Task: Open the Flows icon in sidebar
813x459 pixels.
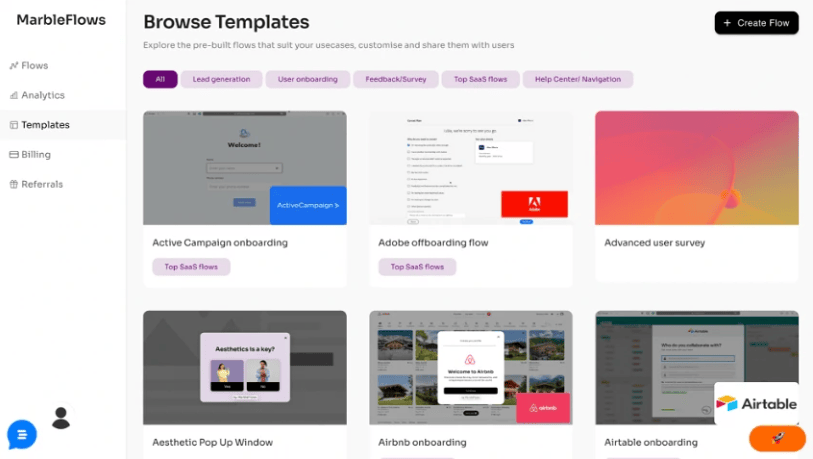Action: 14,65
